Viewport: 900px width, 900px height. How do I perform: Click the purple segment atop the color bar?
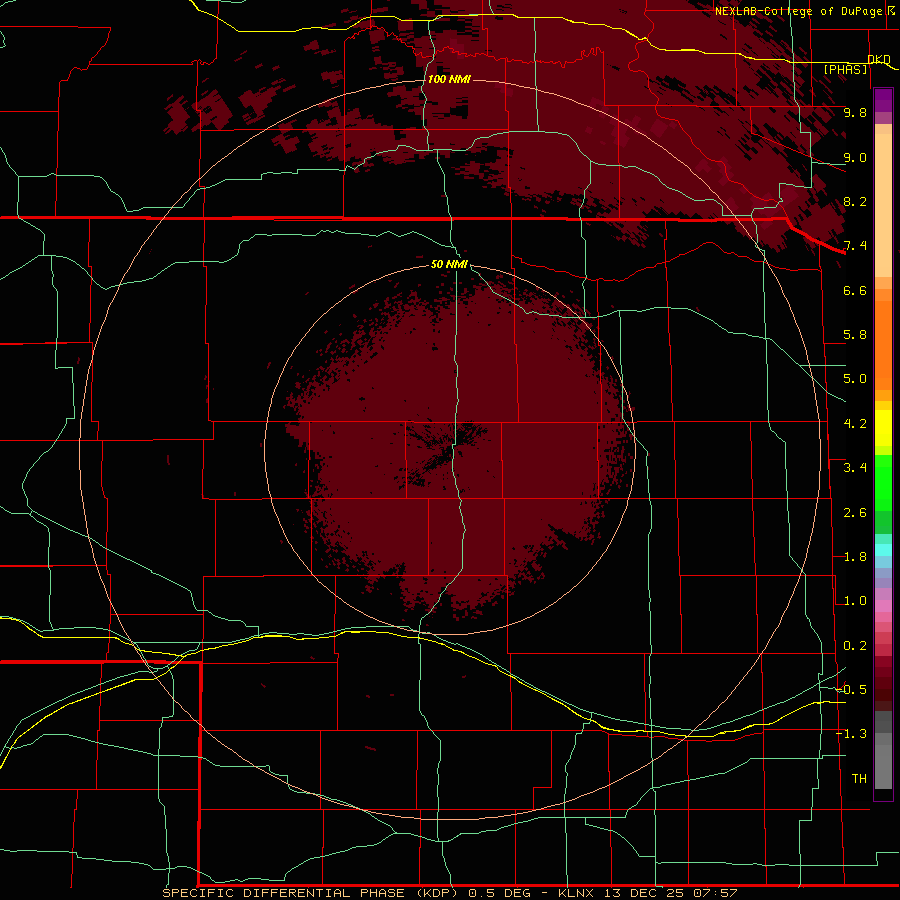[x=883, y=100]
